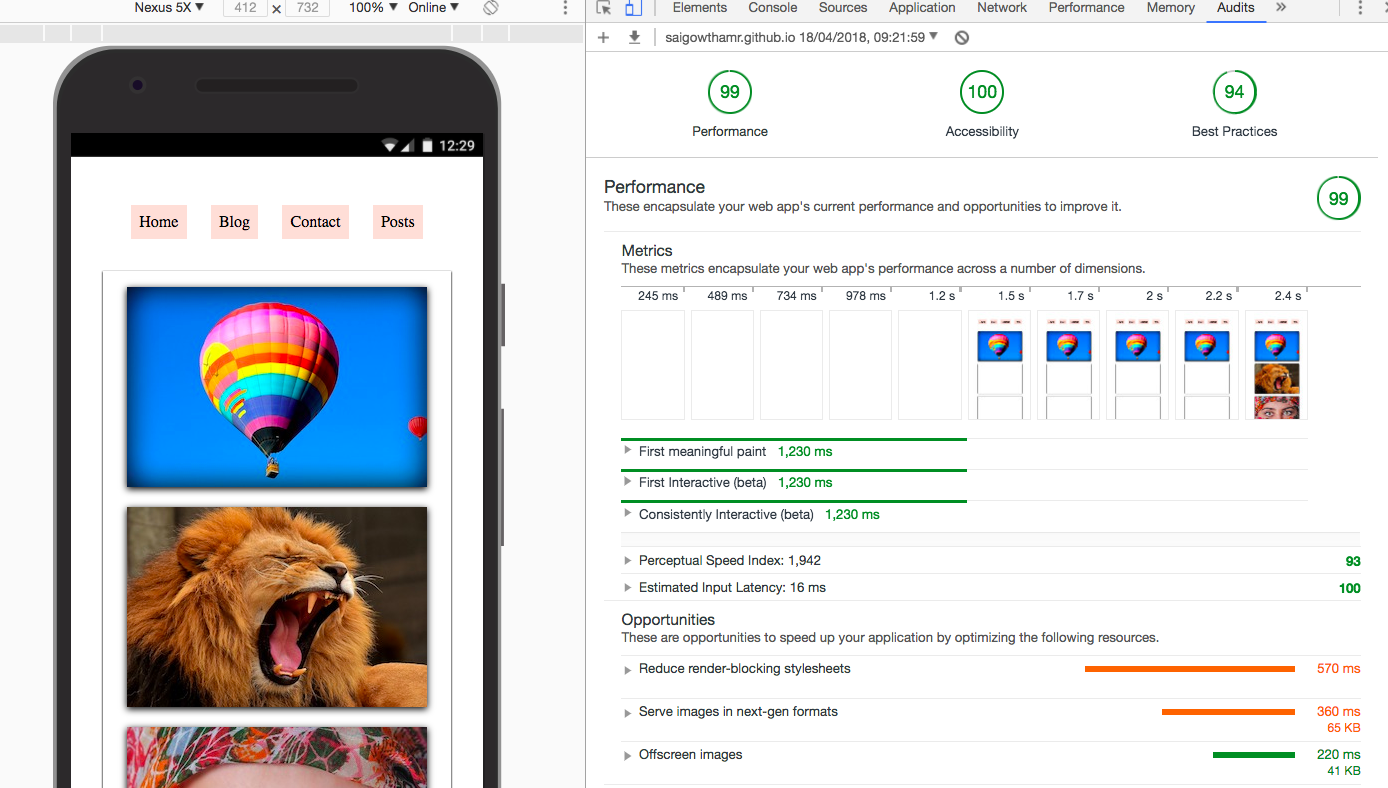Select the inspect element icon
Screen dimensions: 1388x788
(x=603, y=8)
